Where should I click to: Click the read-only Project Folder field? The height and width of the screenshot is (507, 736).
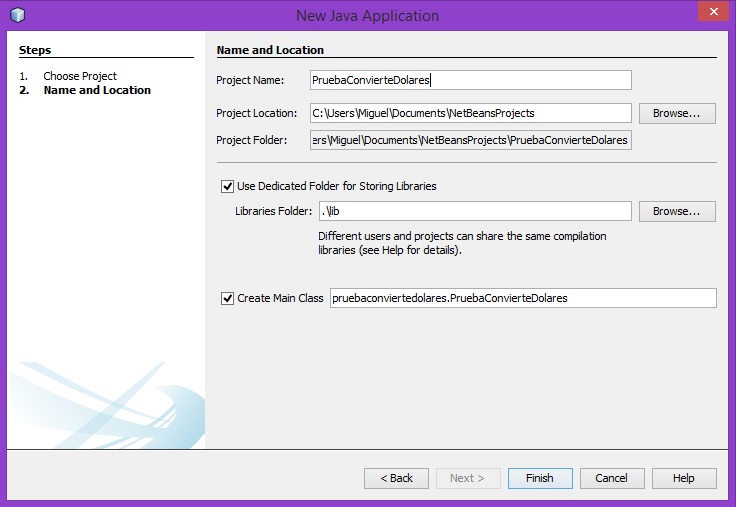pos(470,141)
